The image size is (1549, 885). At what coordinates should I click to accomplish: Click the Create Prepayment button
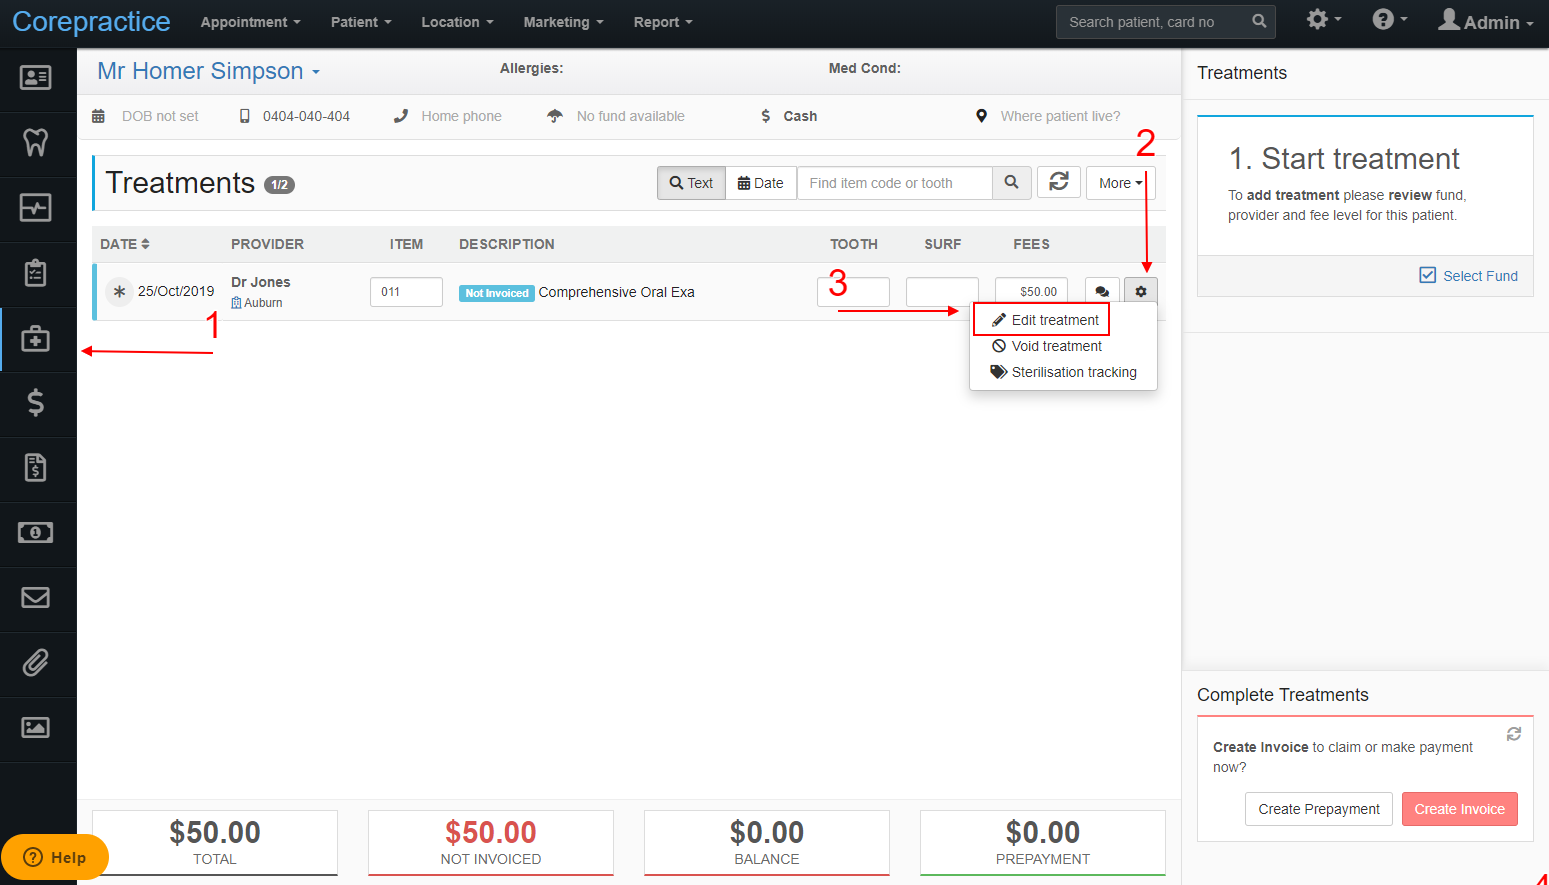[1319, 809]
